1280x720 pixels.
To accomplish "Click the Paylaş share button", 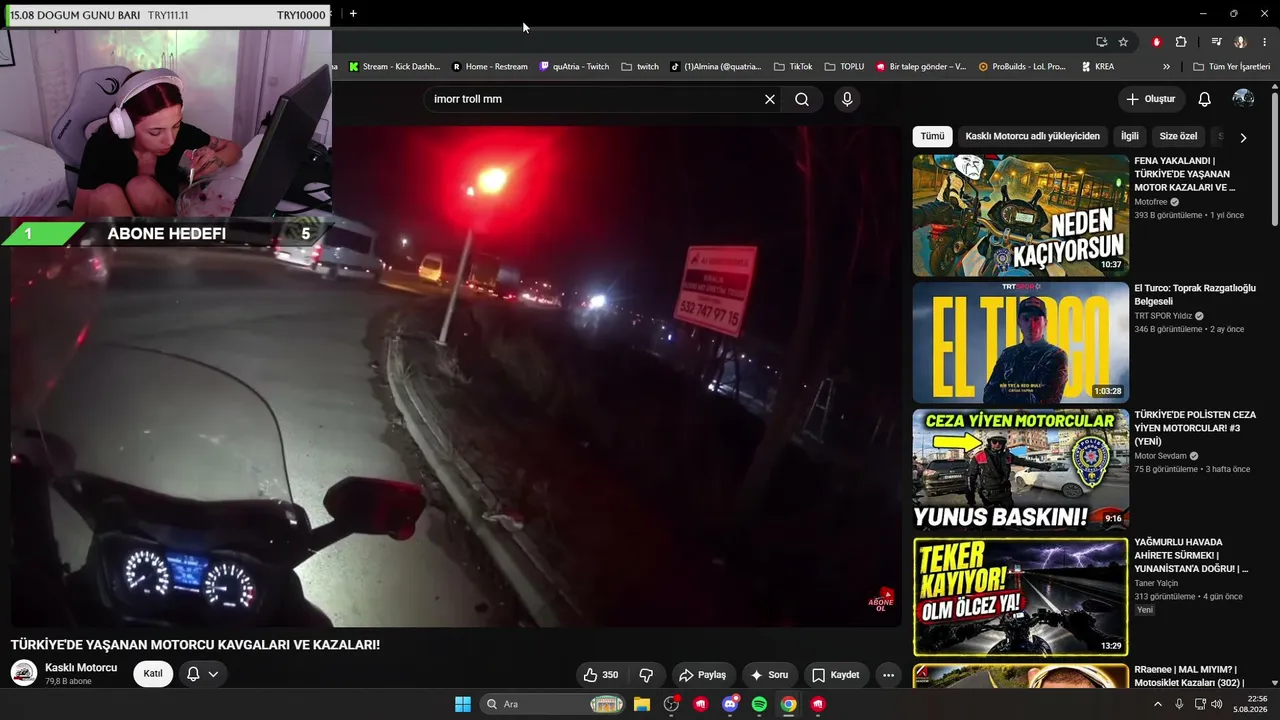I will tap(702, 675).
